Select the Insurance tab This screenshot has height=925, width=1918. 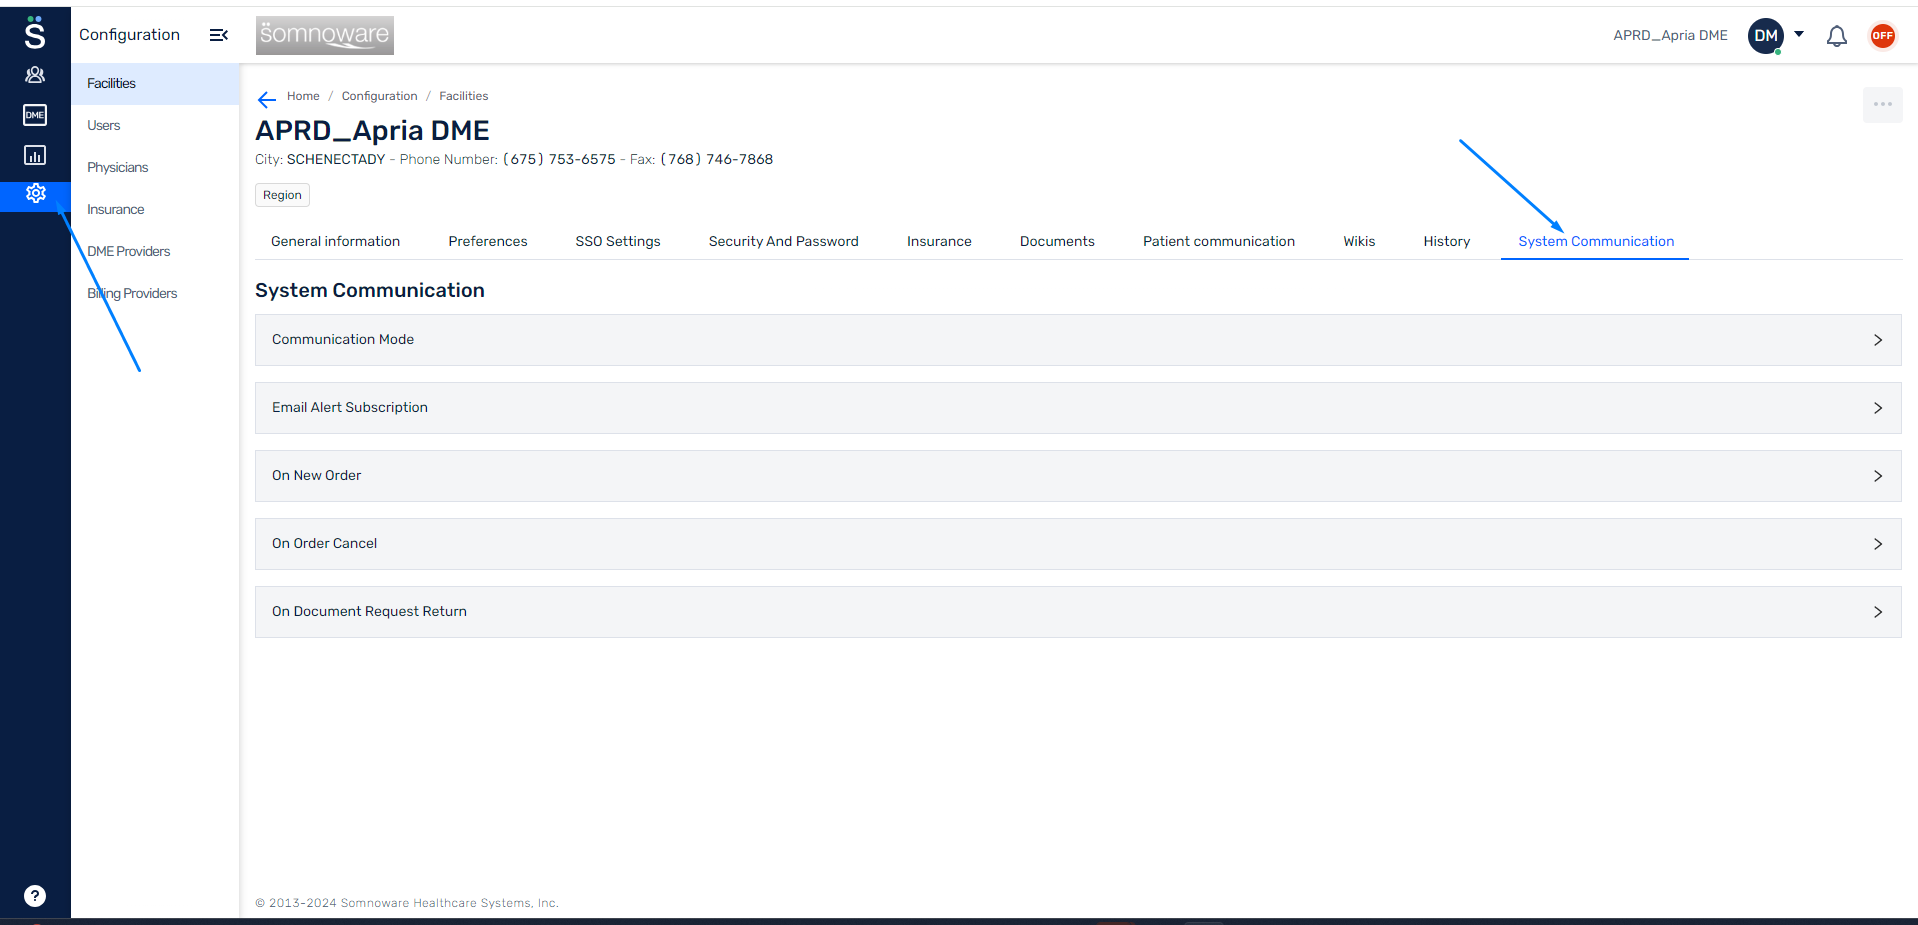click(939, 241)
